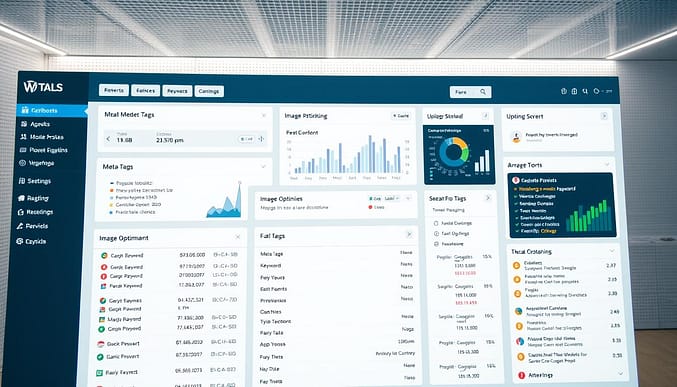
Task: Click the orange legend dot in Meta Tags
Action: (x=112, y=190)
